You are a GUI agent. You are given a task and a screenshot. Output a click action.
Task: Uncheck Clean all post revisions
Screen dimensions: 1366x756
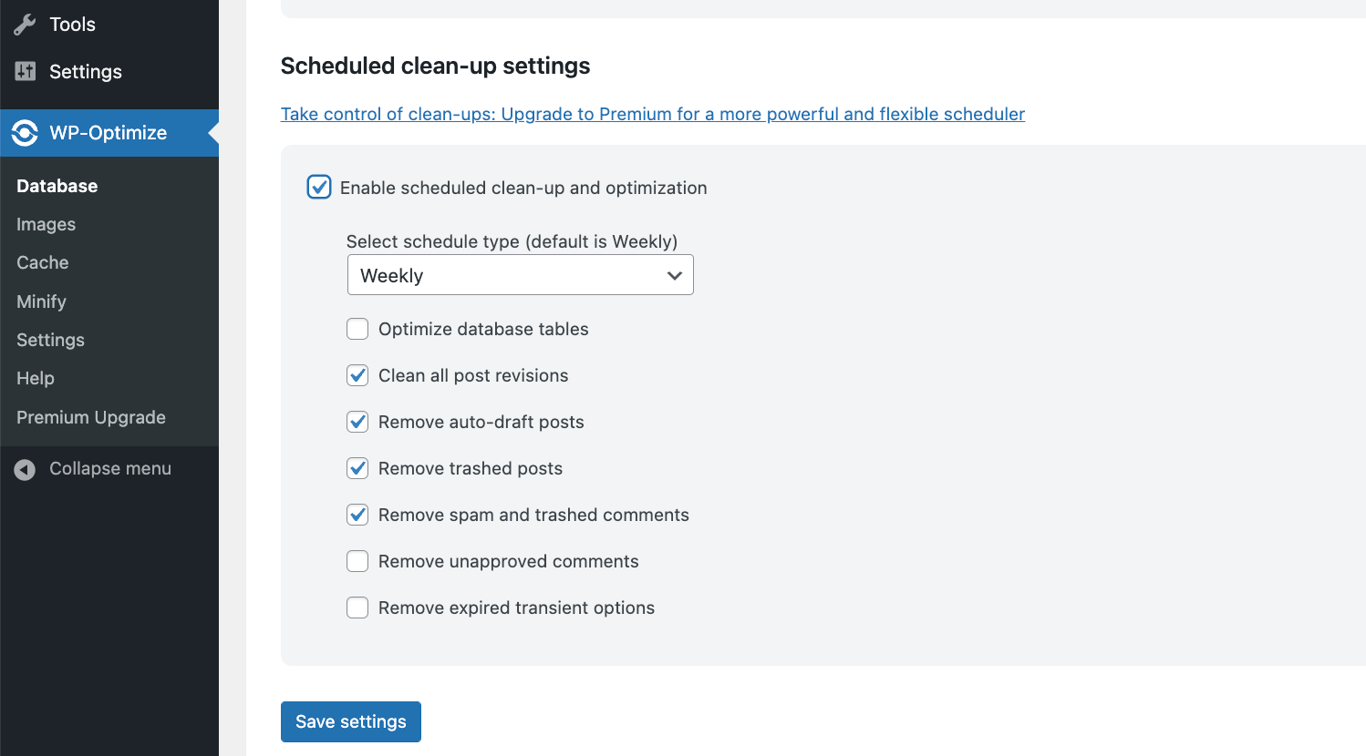click(x=357, y=375)
